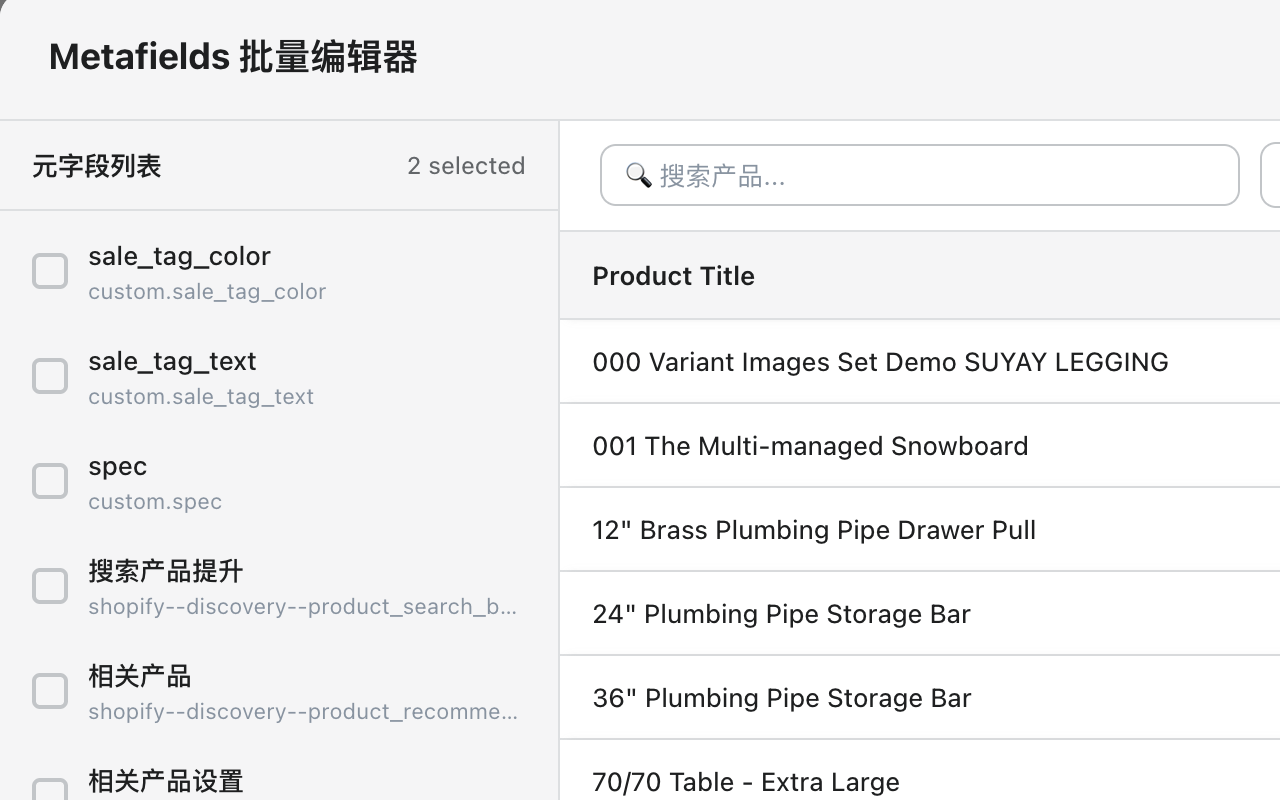Click the Metafields 批量编辑器 page title
Image resolution: width=1280 pixels, height=800 pixels.
tap(233, 57)
